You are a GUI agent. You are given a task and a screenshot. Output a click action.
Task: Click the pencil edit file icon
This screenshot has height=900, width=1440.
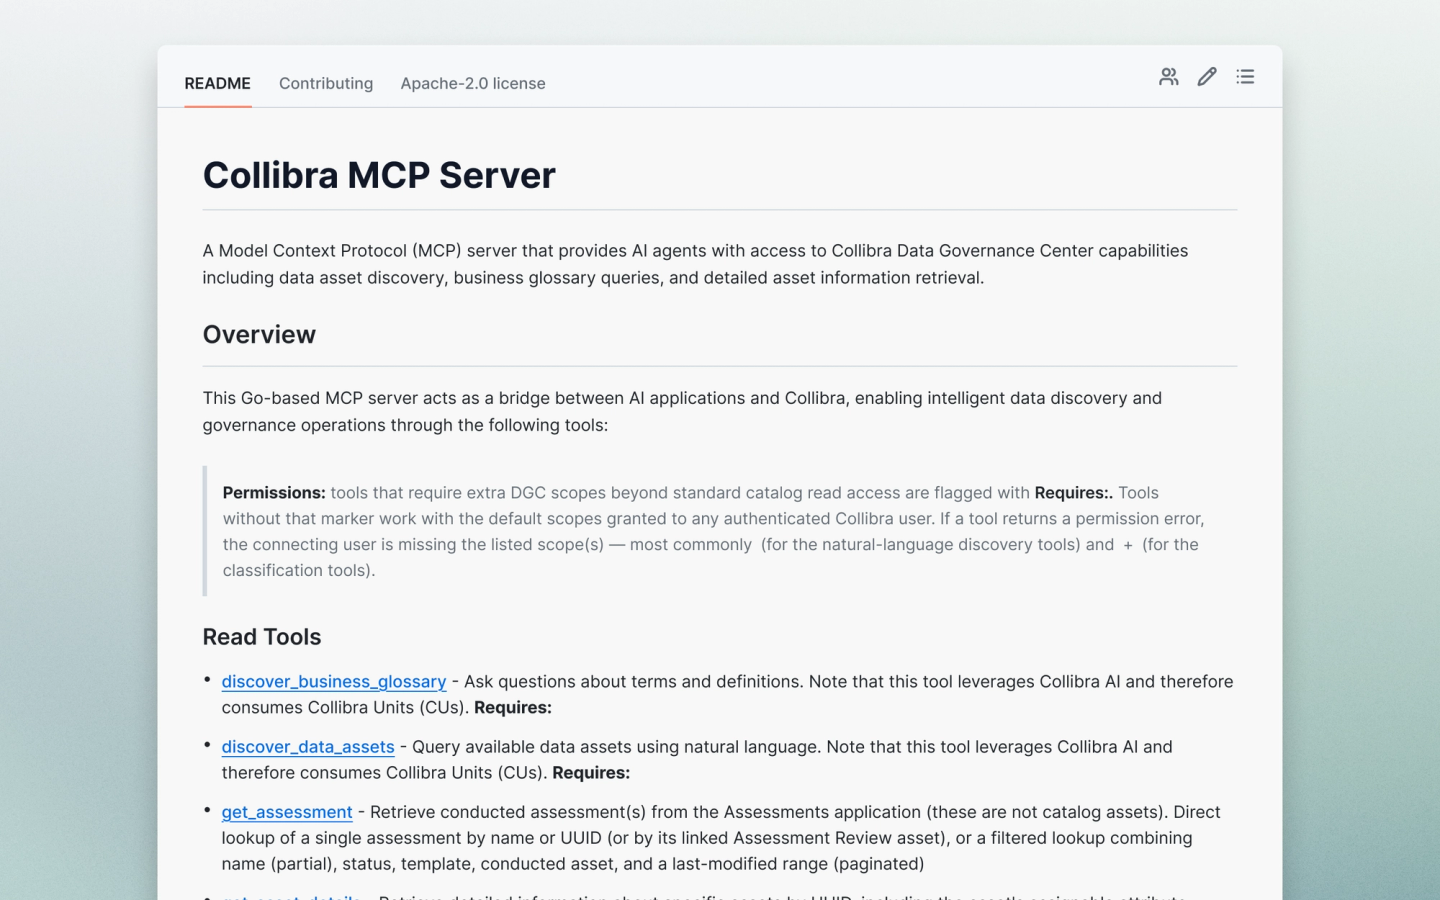point(1207,77)
